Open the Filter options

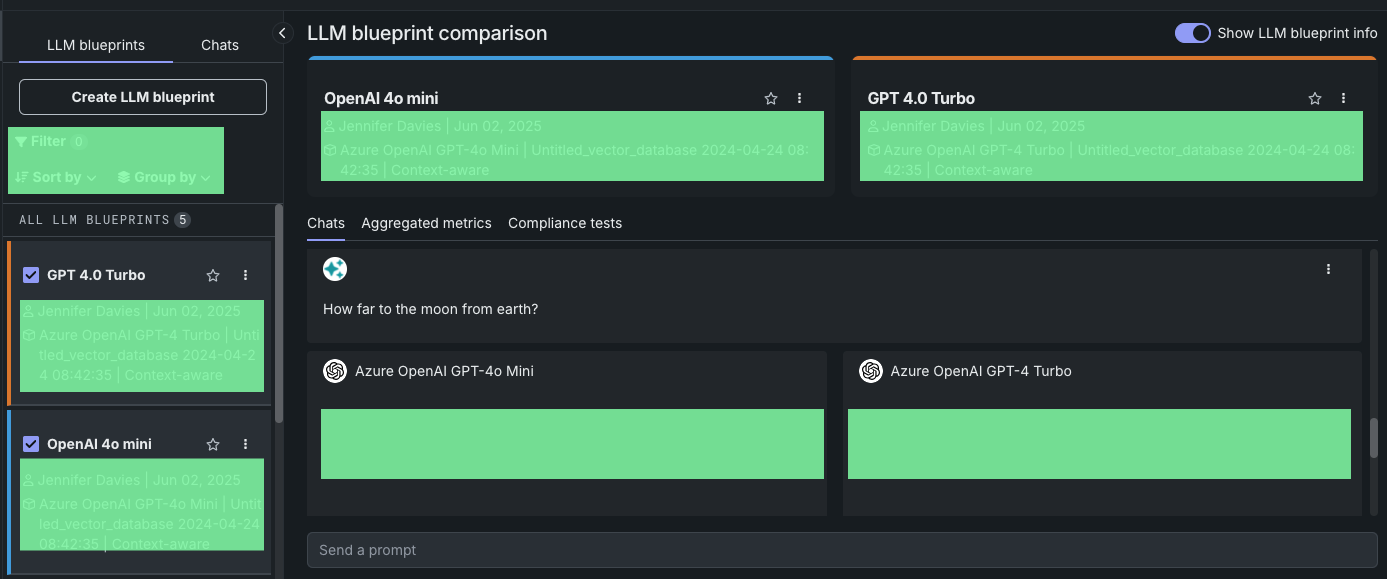tap(49, 142)
